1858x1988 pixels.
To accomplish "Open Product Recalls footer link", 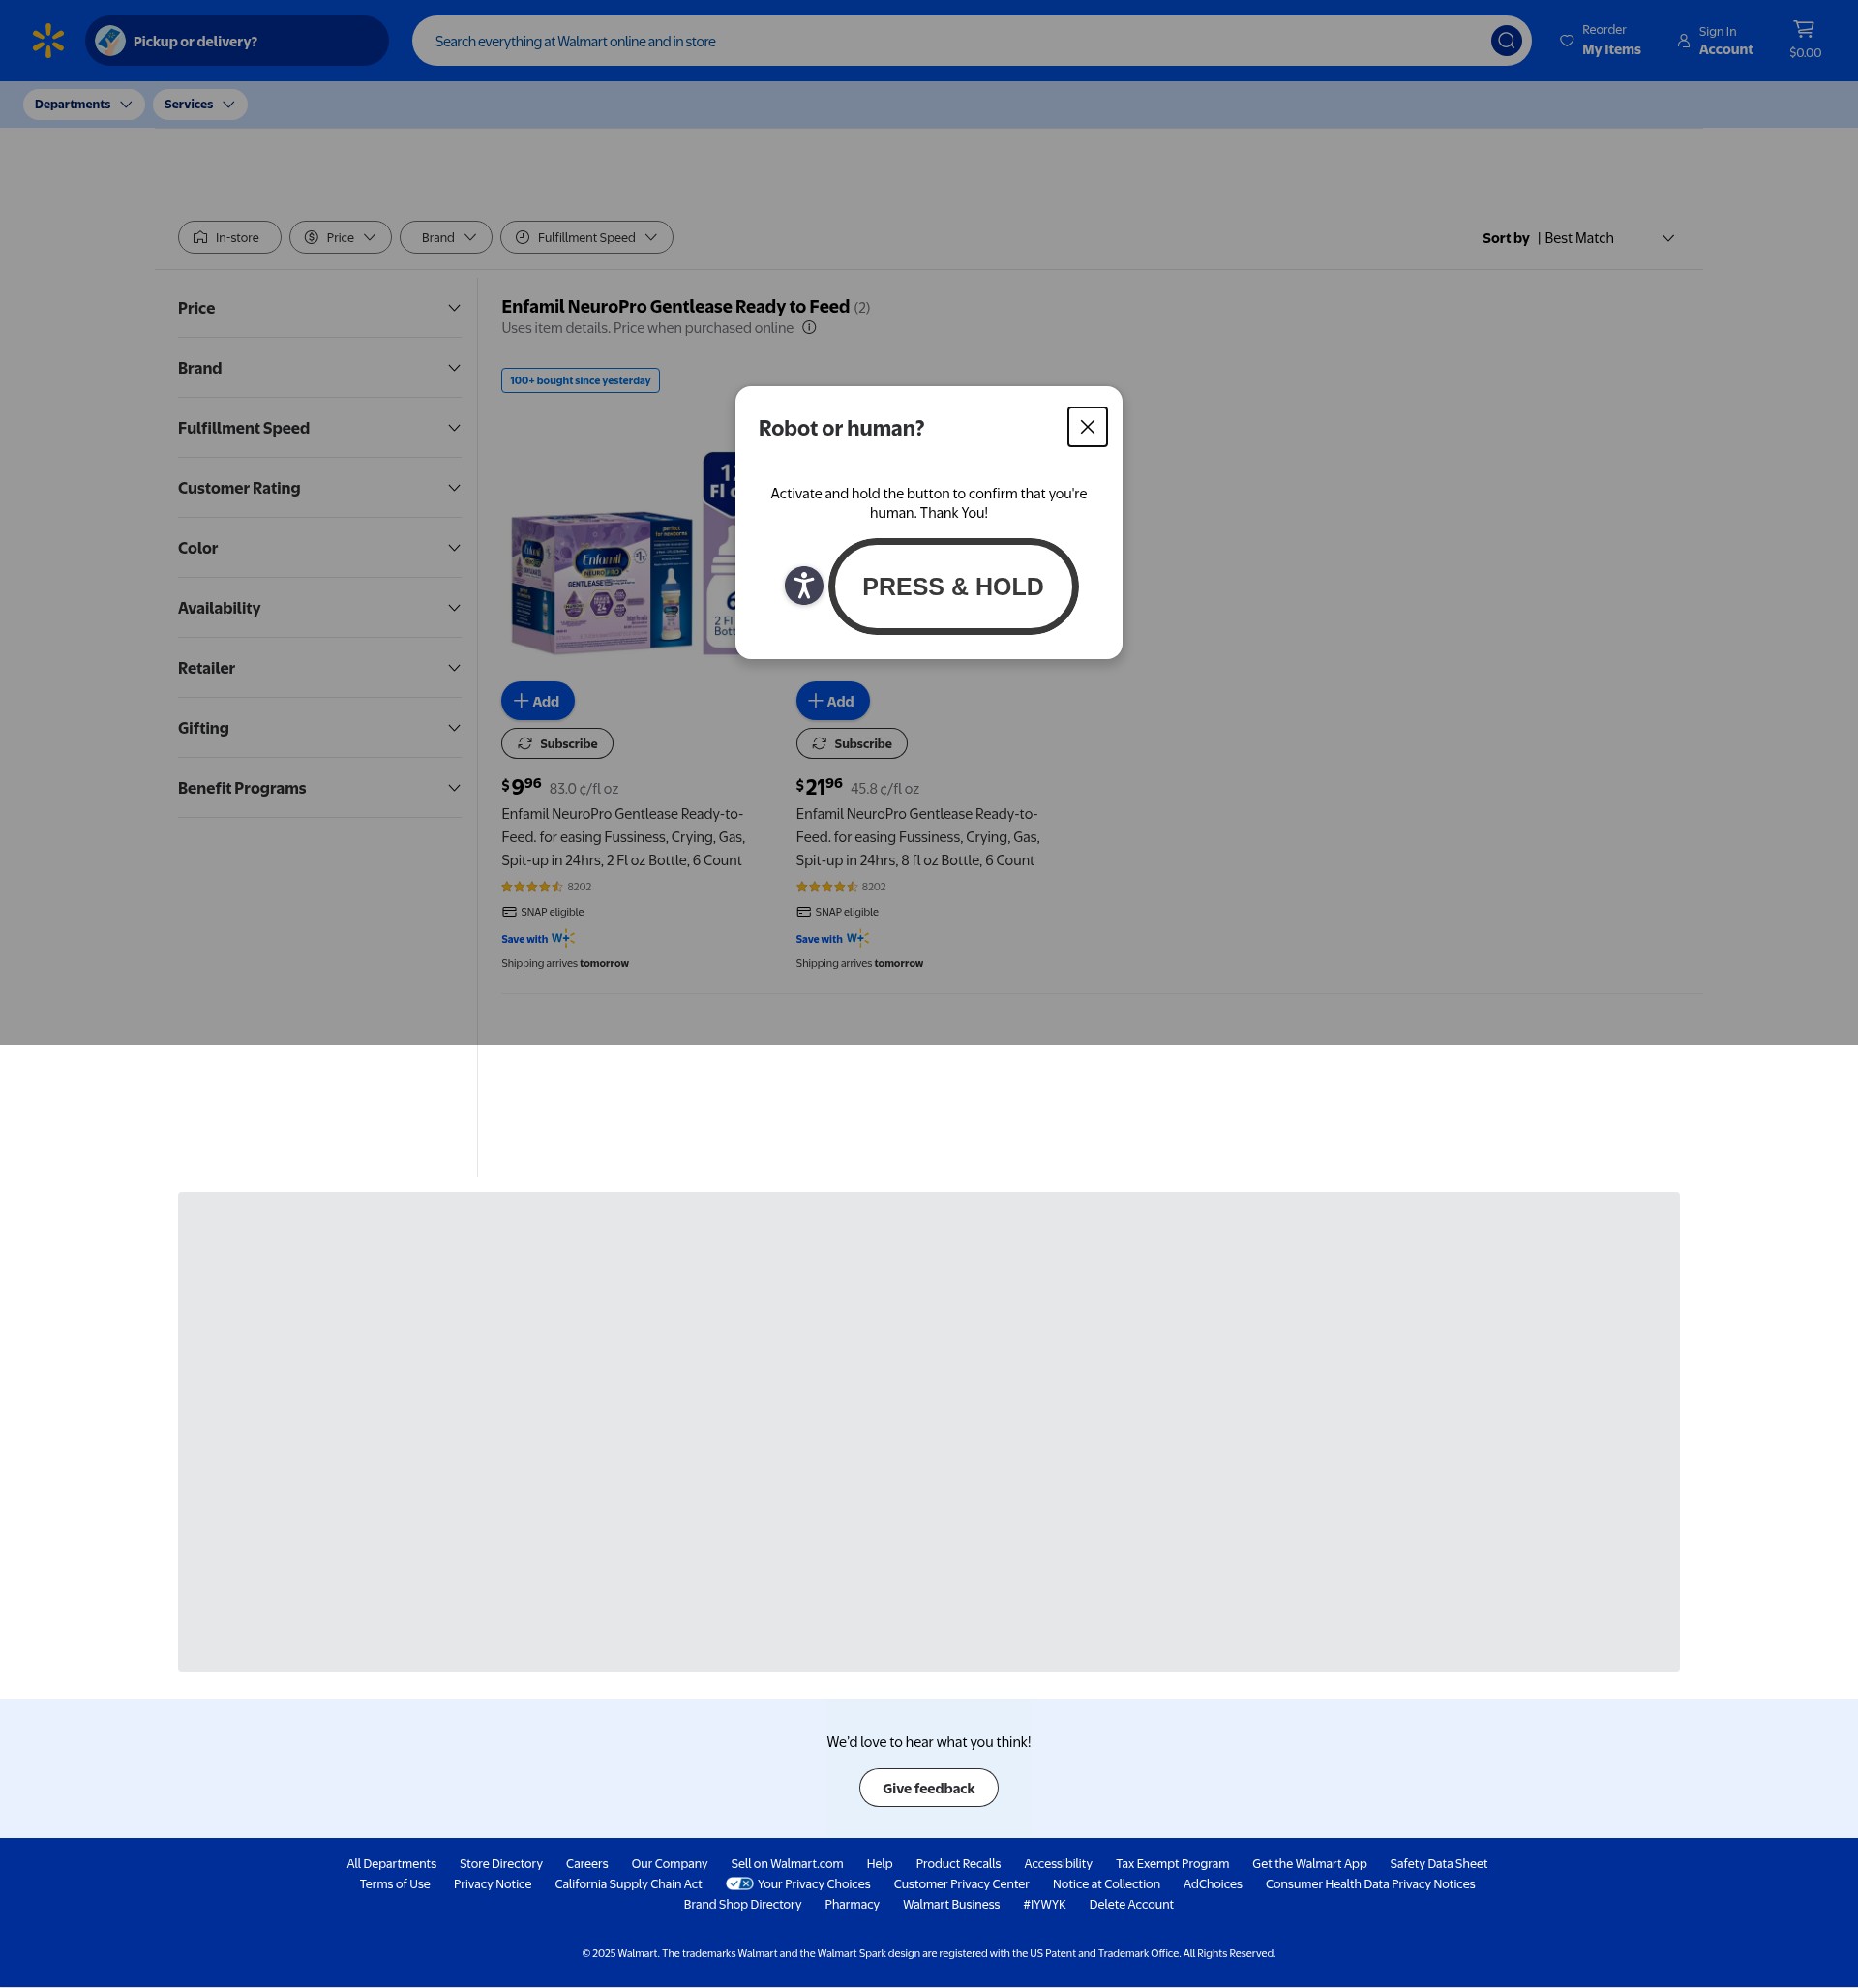I will pyautogui.click(x=958, y=1864).
